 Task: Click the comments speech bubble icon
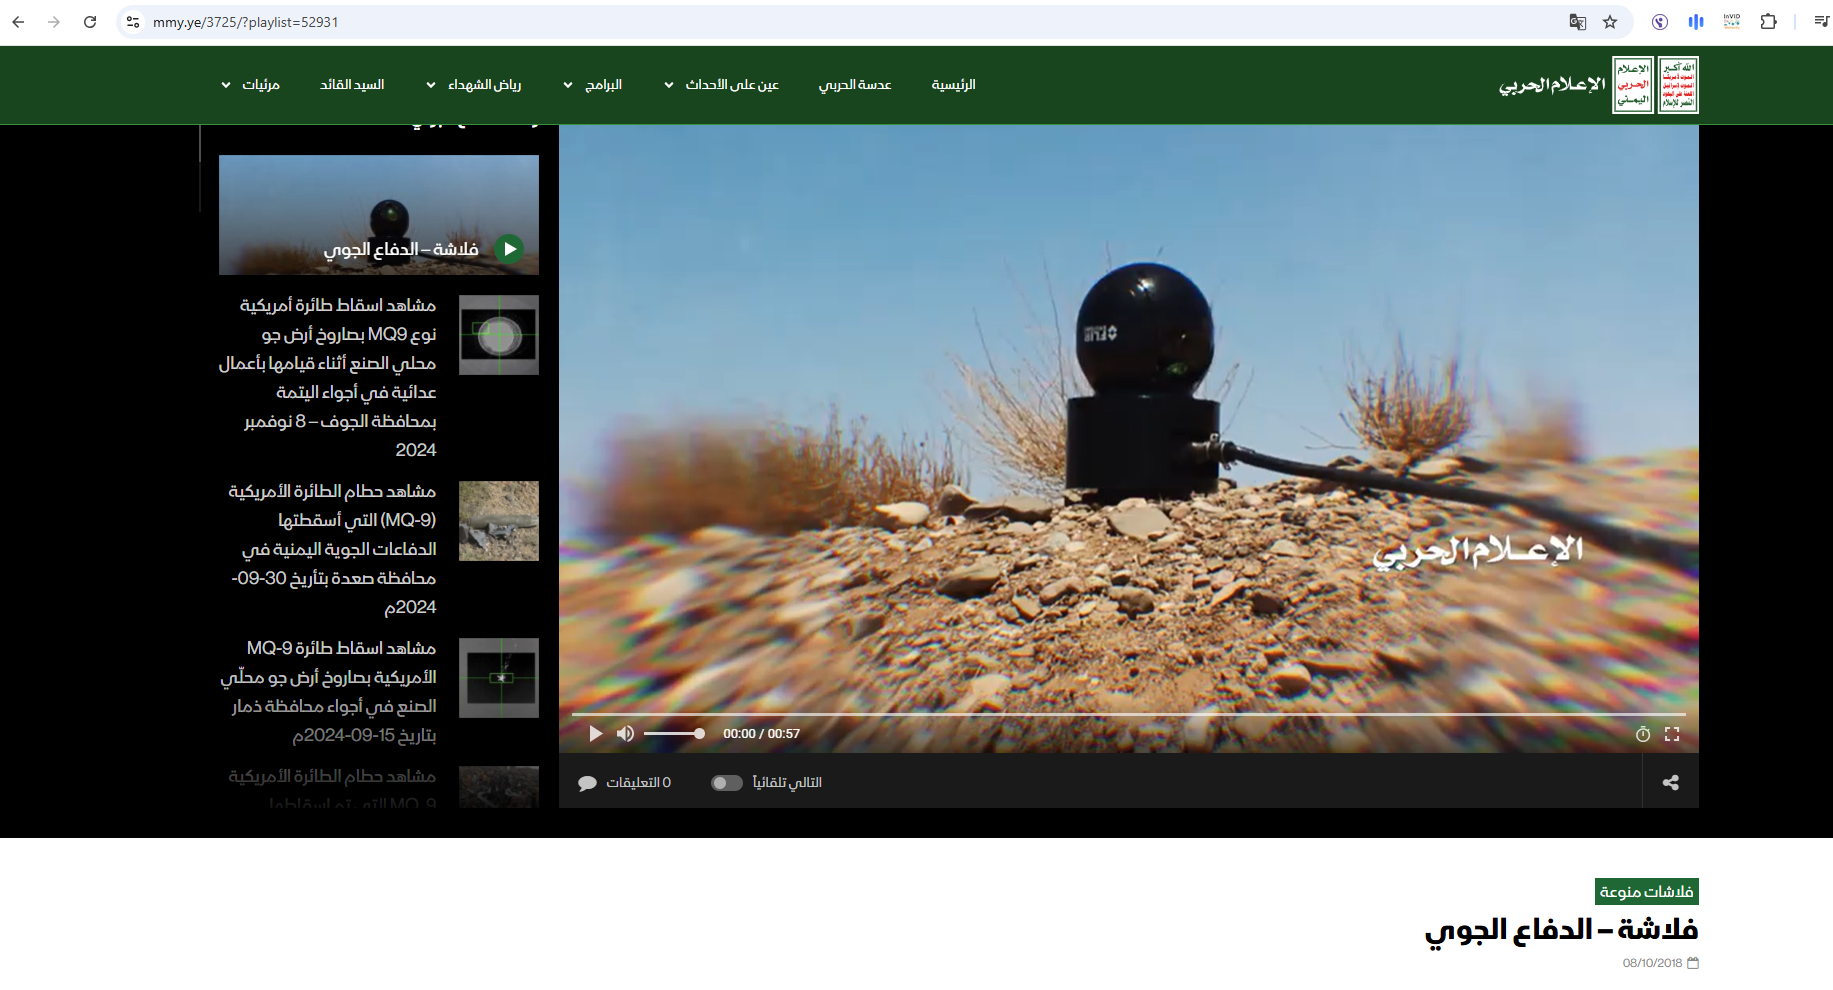pos(587,783)
